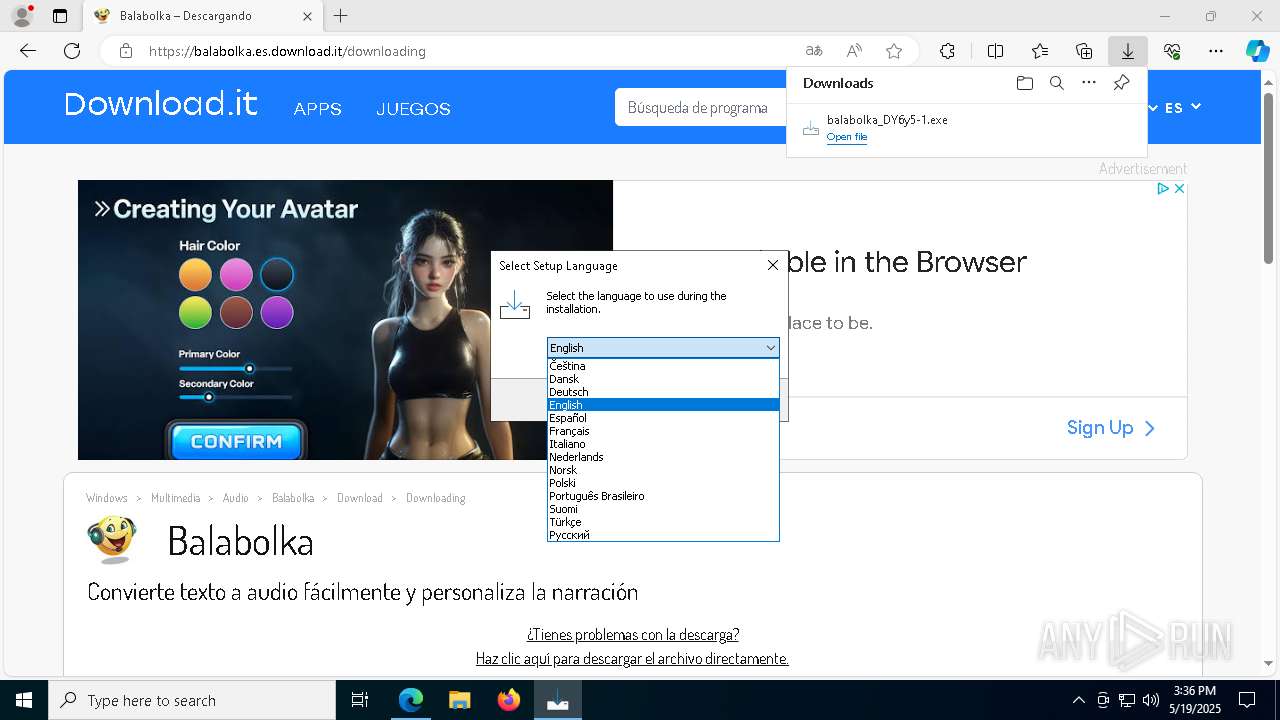This screenshot has width=1280, height=720.
Task: Open downloads folder icon in Downloads panel
Action: coord(1024,83)
